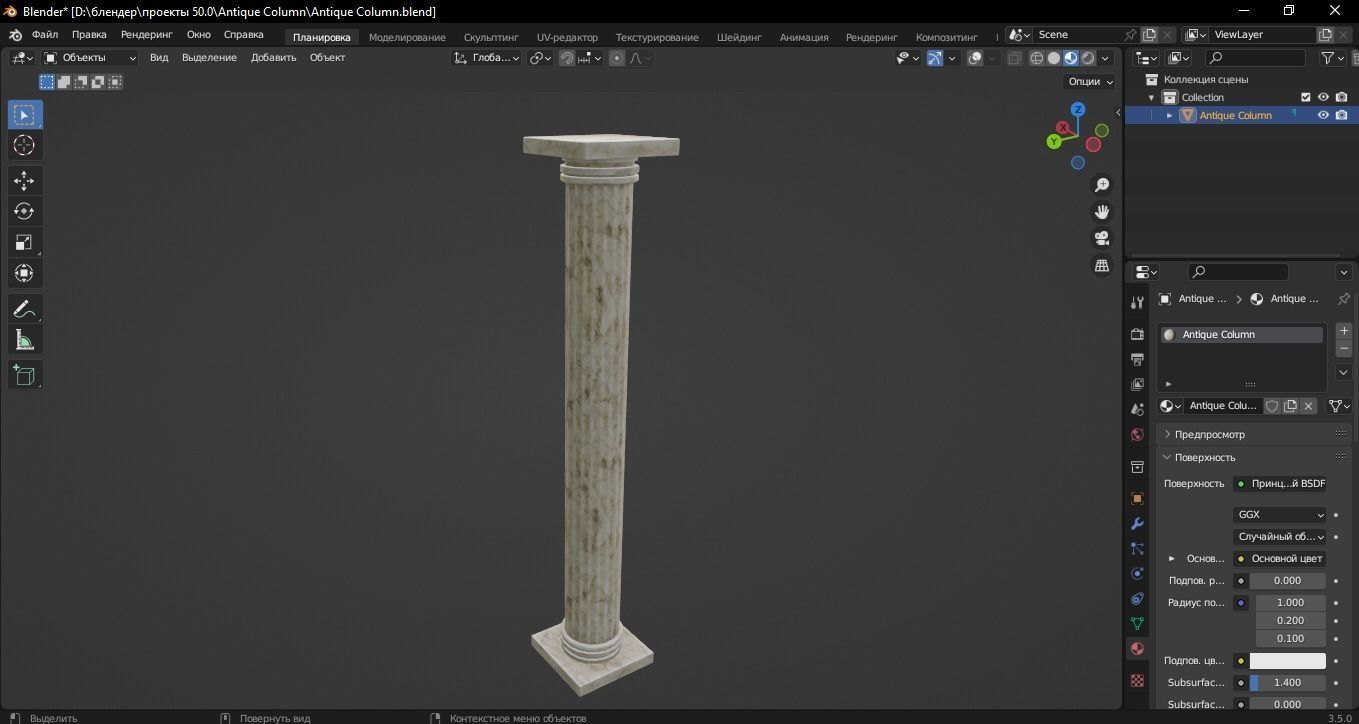The width and height of the screenshot is (1359, 724).
Task: Pick the Add Cube tool
Action: (24, 375)
